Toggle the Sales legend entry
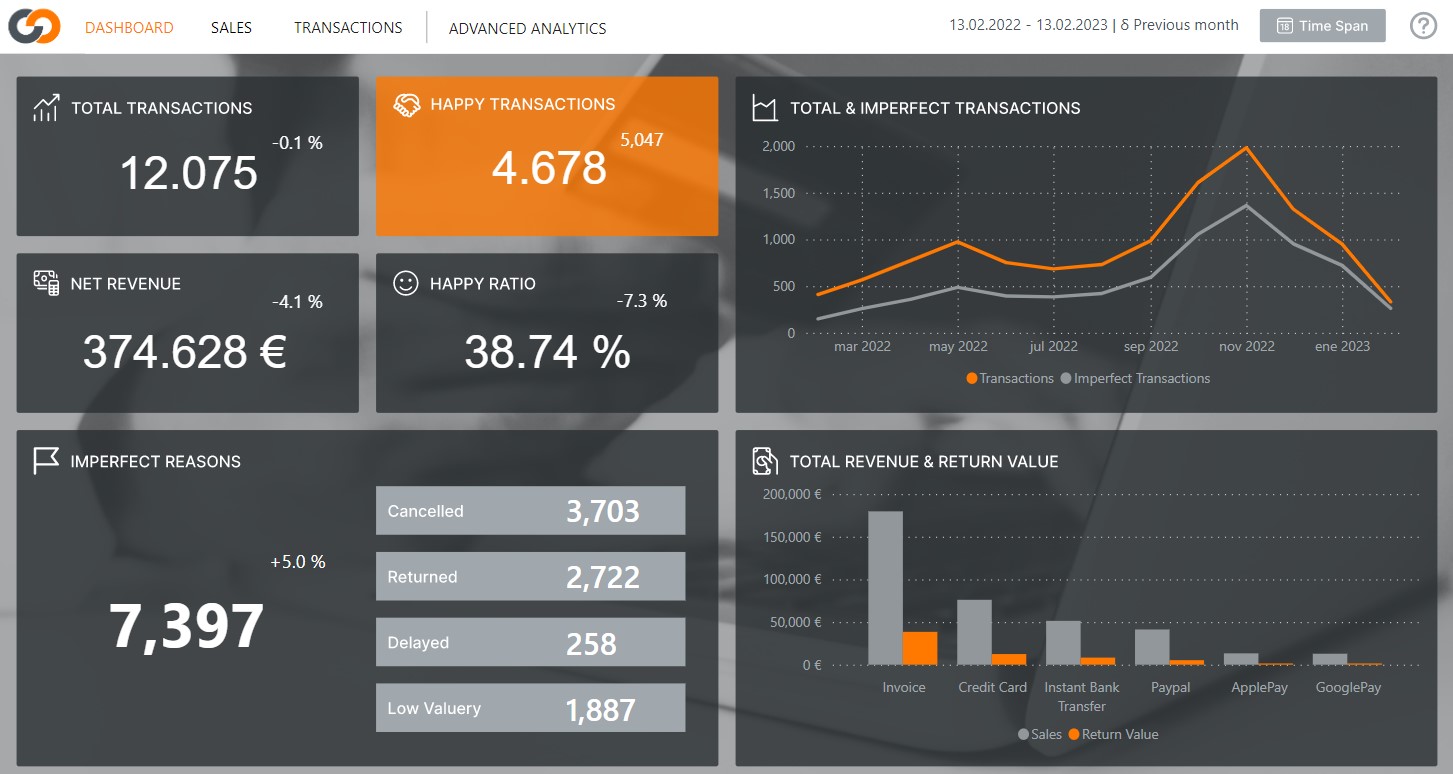1453x774 pixels. tap(1040, 734)
